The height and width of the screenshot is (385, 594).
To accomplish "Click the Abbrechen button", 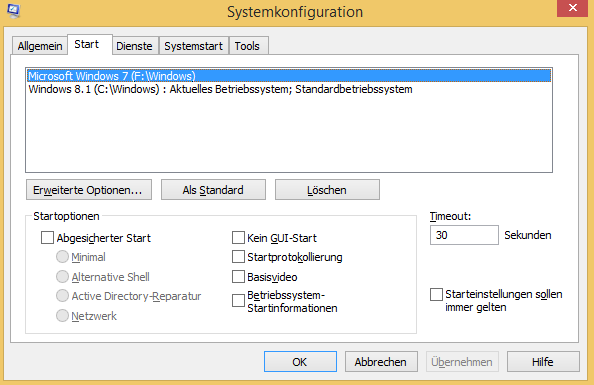I will [x=381, y=362].
